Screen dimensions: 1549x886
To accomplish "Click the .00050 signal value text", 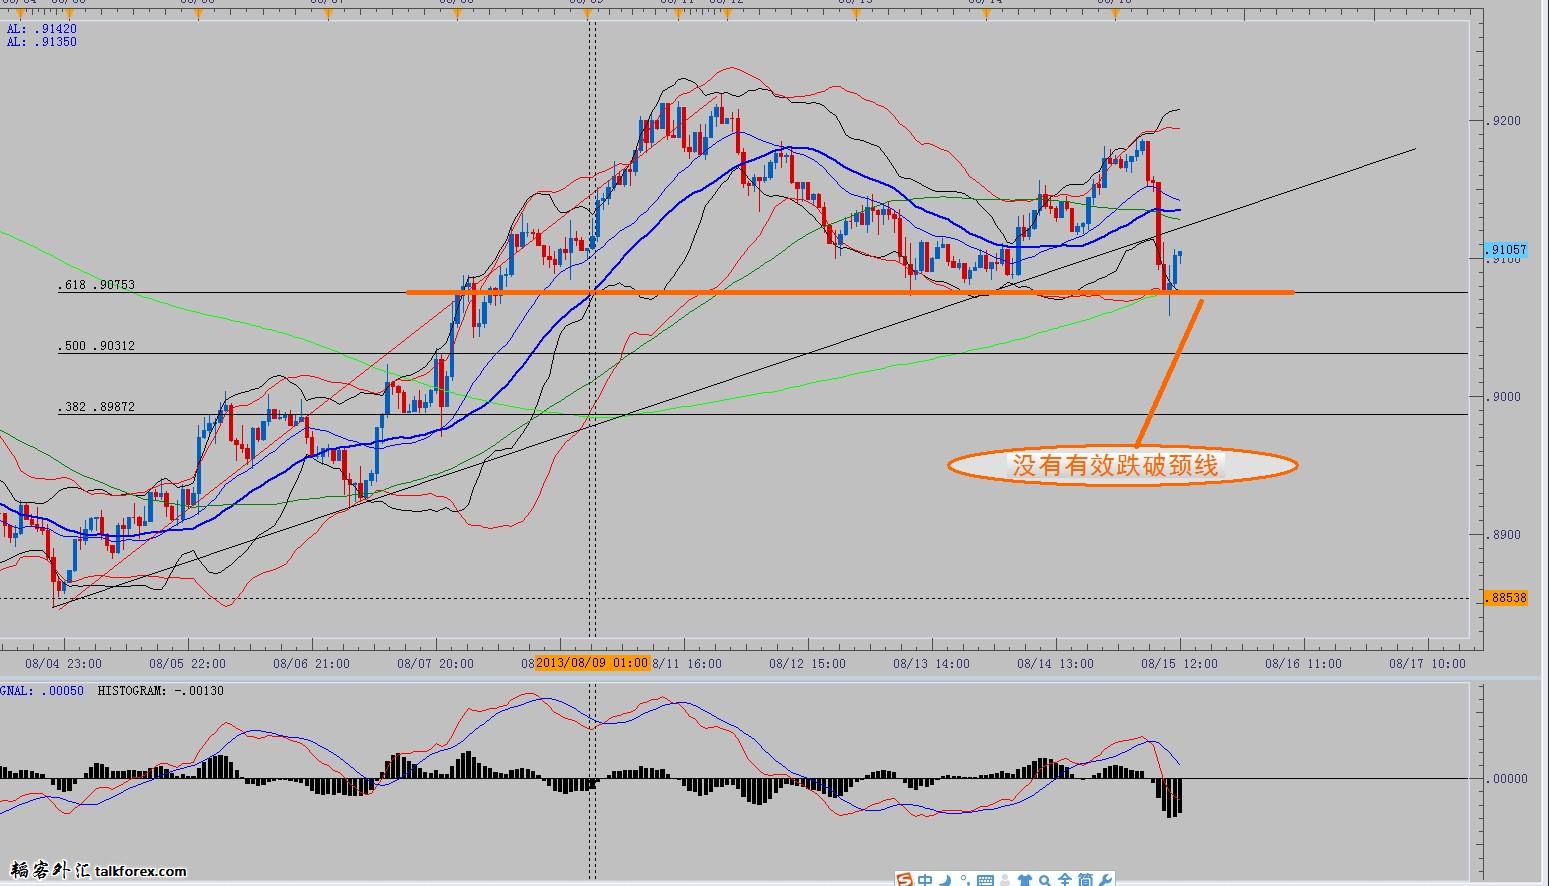I will tap(63, 691).
